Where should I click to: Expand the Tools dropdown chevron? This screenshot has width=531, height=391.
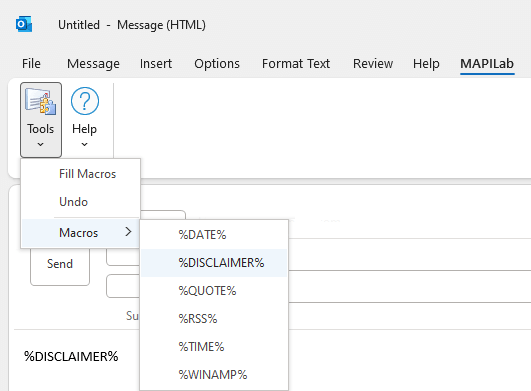coord(41,145)
